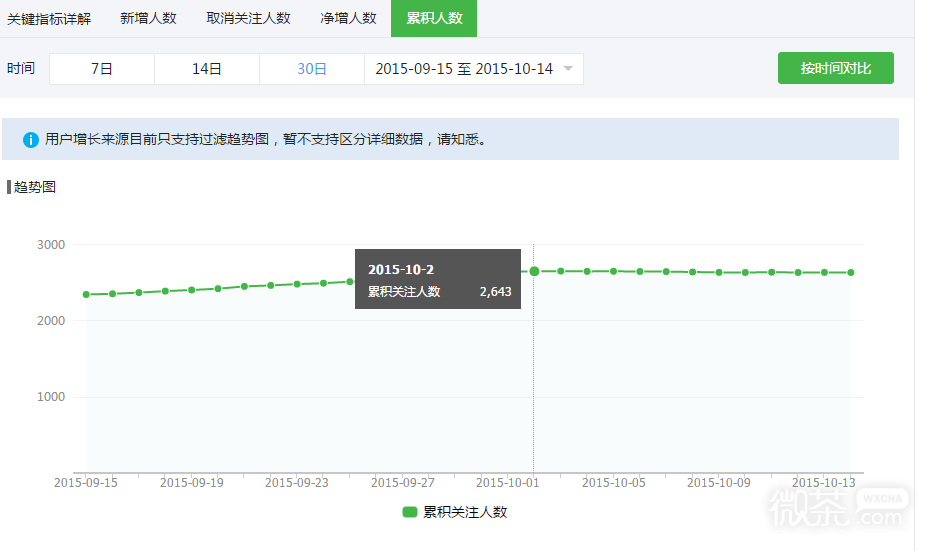Click the 2015-09-27 x-axis label
This screenshot has width=929, height=551.
click(x=403, y=483)
